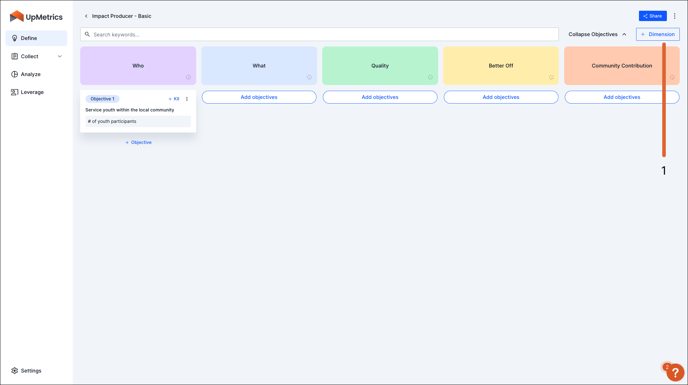Open the three-dot menu next to Share
Viewport: 688px width, 385px height.
tap(674, 16)
